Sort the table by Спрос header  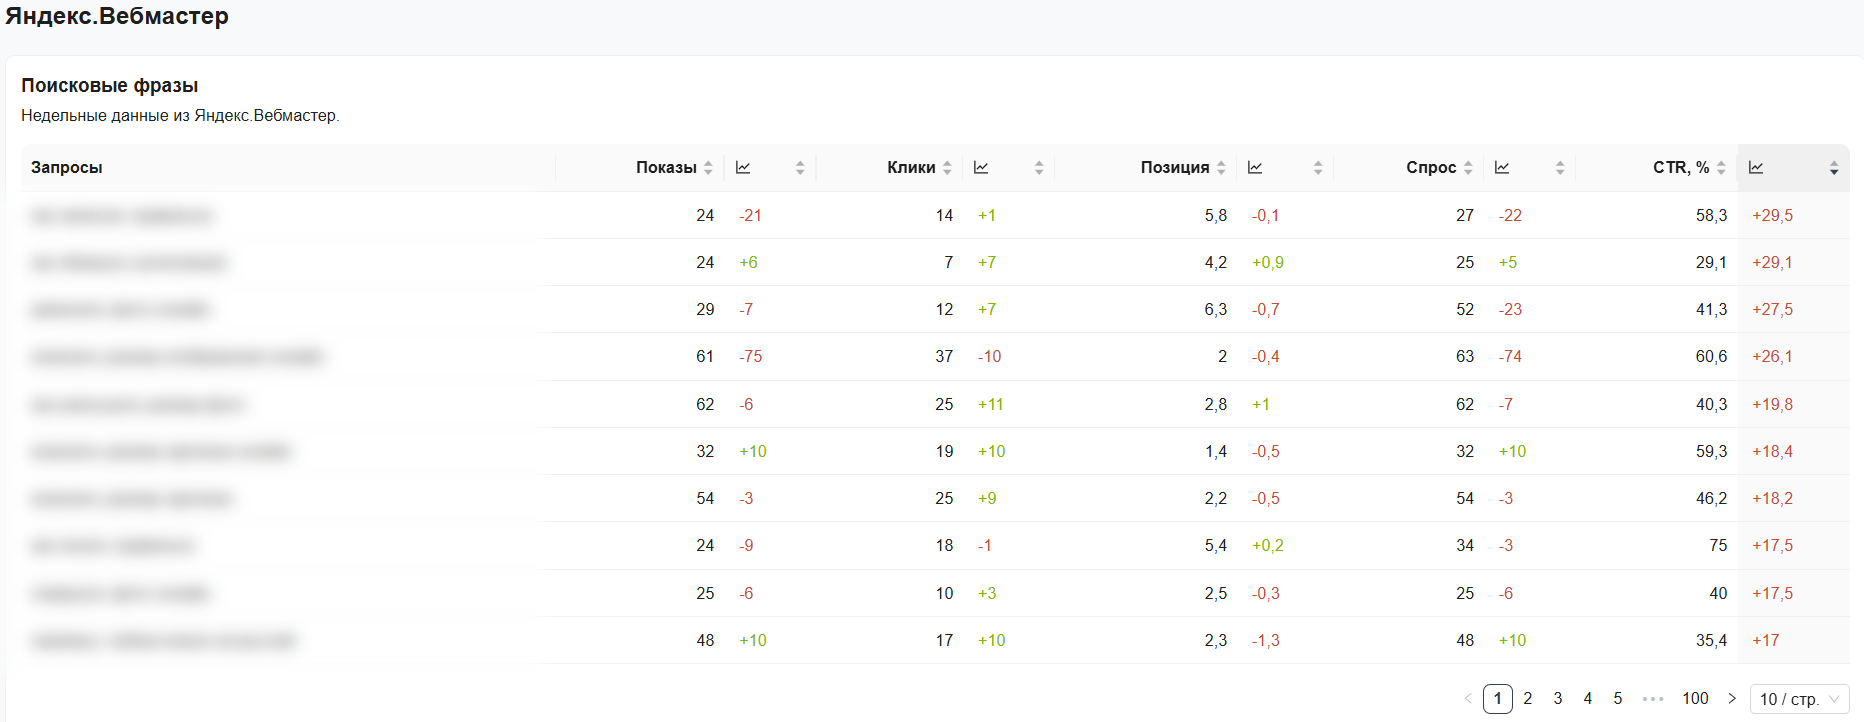1431,168
